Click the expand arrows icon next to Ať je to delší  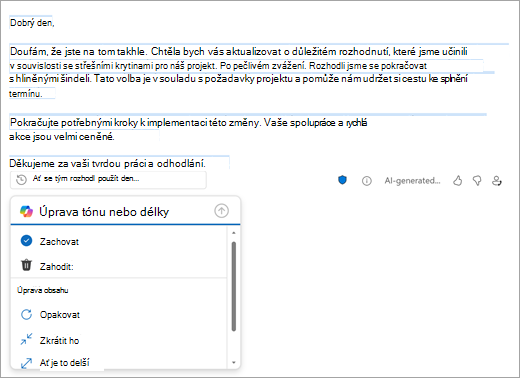[26, 363]
